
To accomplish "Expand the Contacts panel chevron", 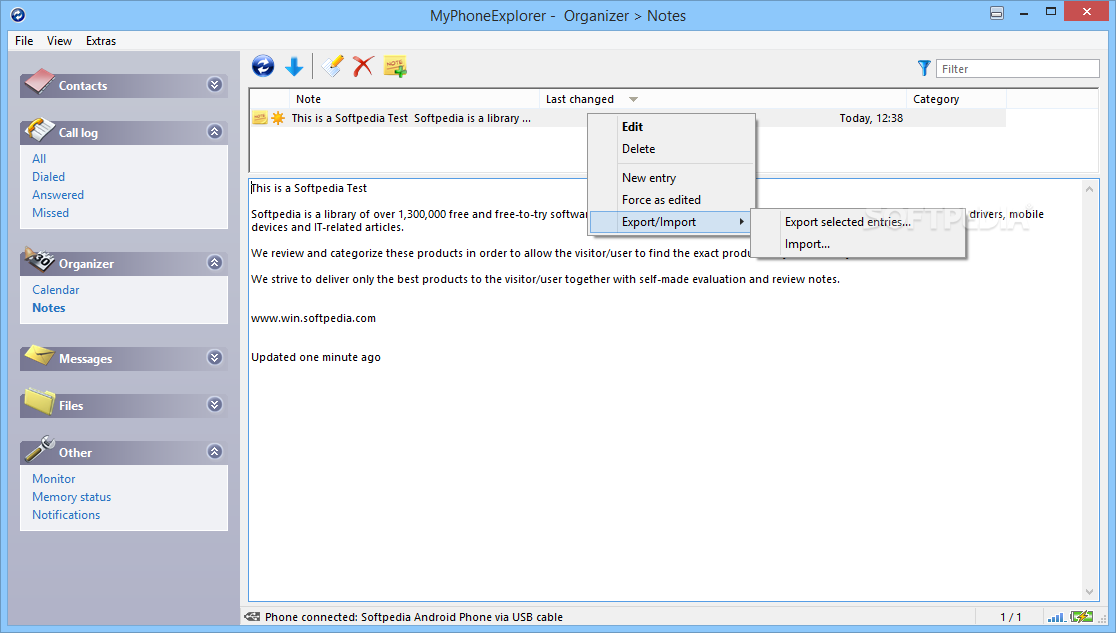I will pyautogui.click(x=214, y=85).
